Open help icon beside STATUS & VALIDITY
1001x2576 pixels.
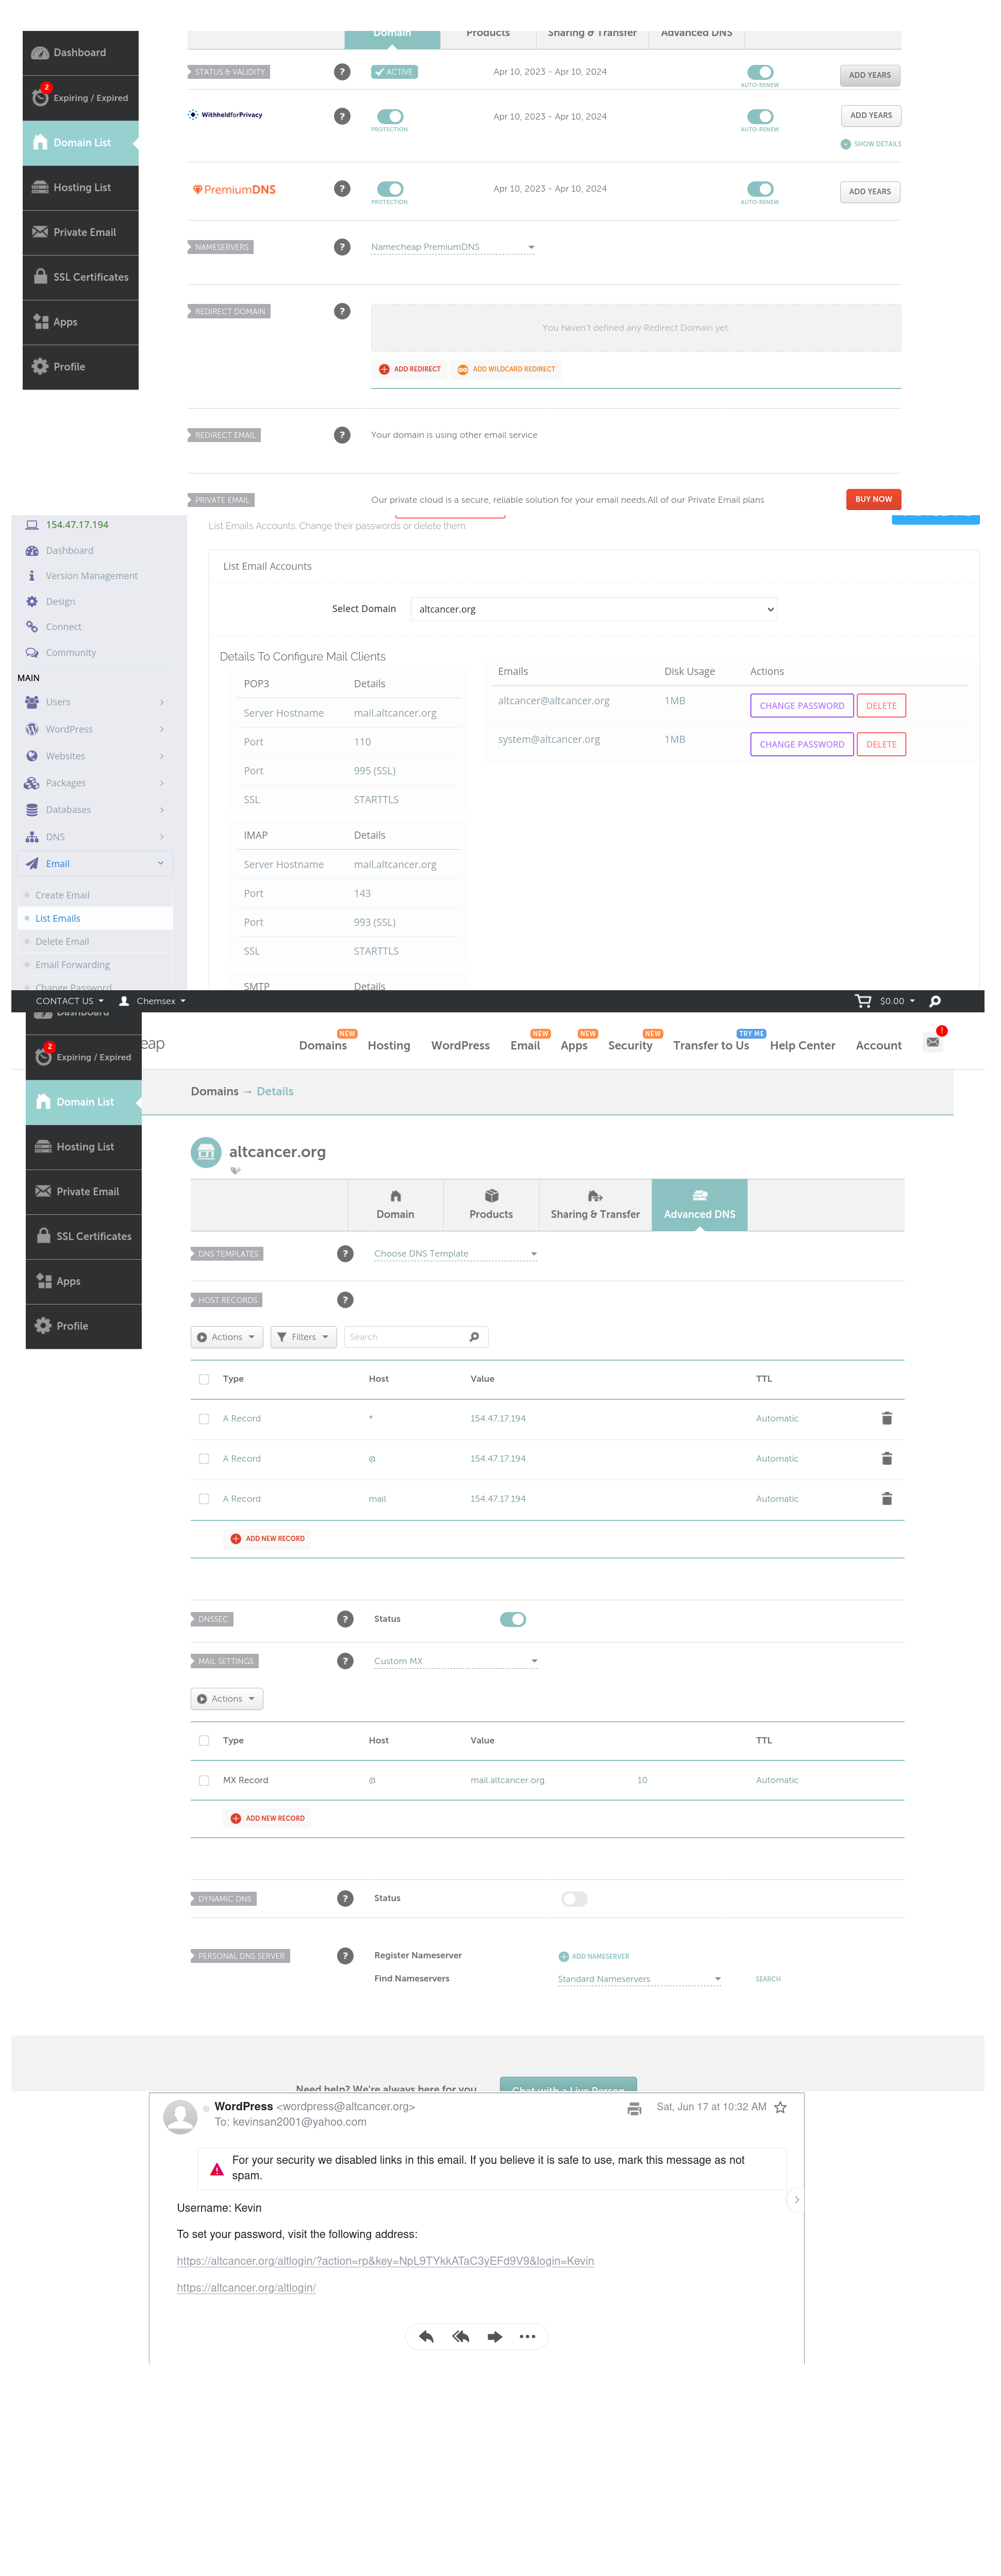click(x=342, y=72)
